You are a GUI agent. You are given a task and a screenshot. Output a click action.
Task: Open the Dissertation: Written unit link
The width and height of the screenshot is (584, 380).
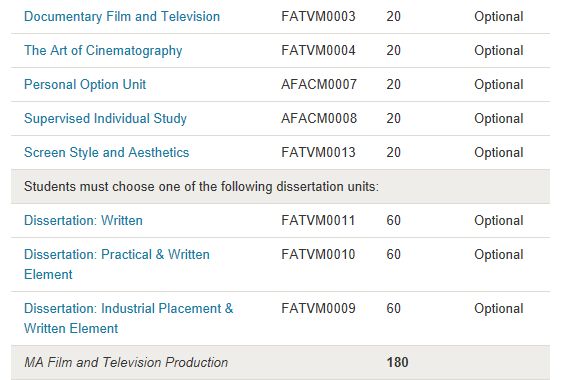point(83,221)
